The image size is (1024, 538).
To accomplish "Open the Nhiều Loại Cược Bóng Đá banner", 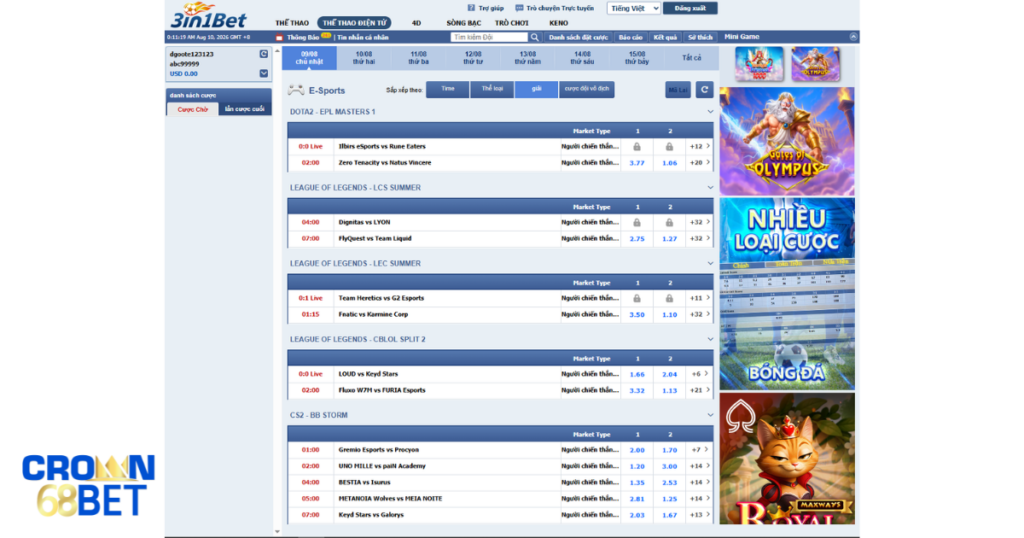I will point(787,294).
